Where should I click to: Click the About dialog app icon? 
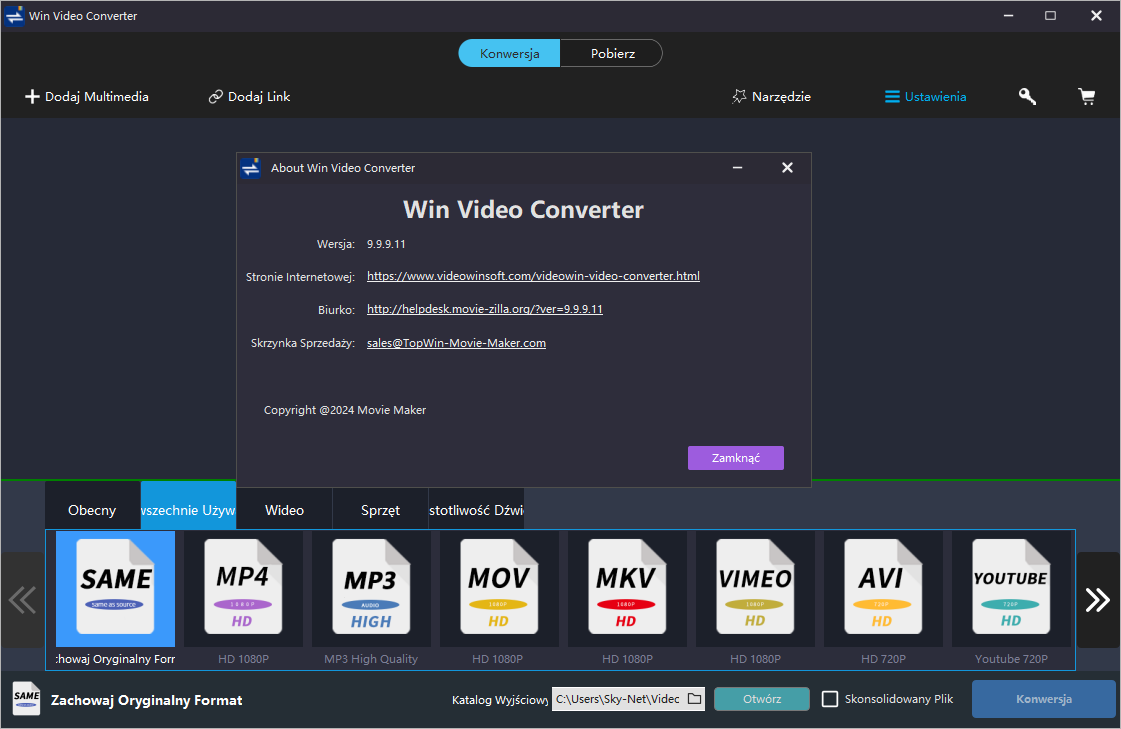click(251, 168)
